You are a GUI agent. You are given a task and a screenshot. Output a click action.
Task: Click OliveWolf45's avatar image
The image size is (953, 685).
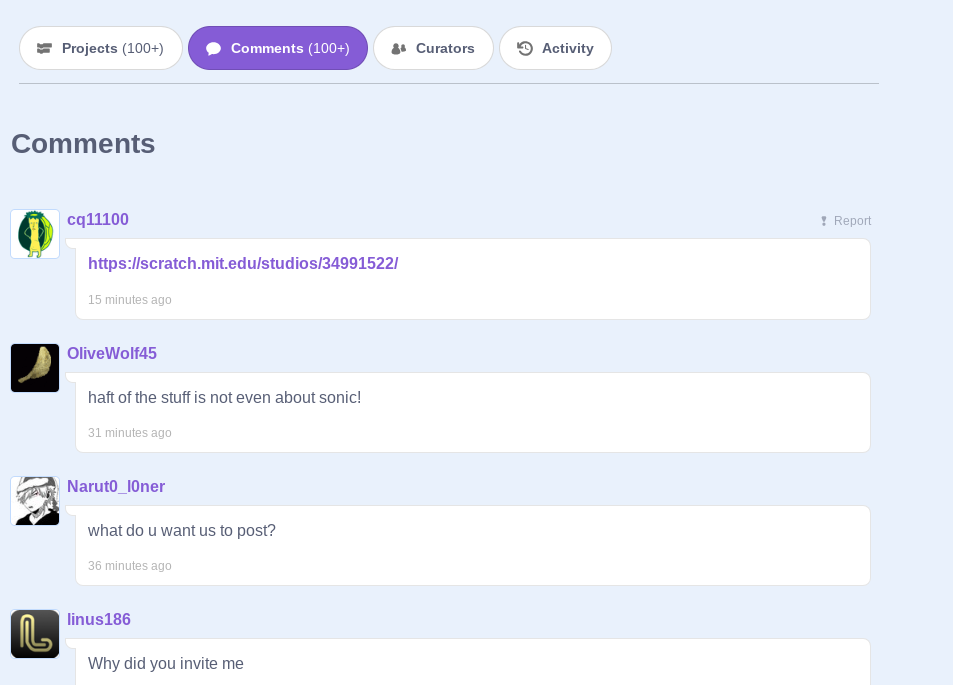click(35, 368)
